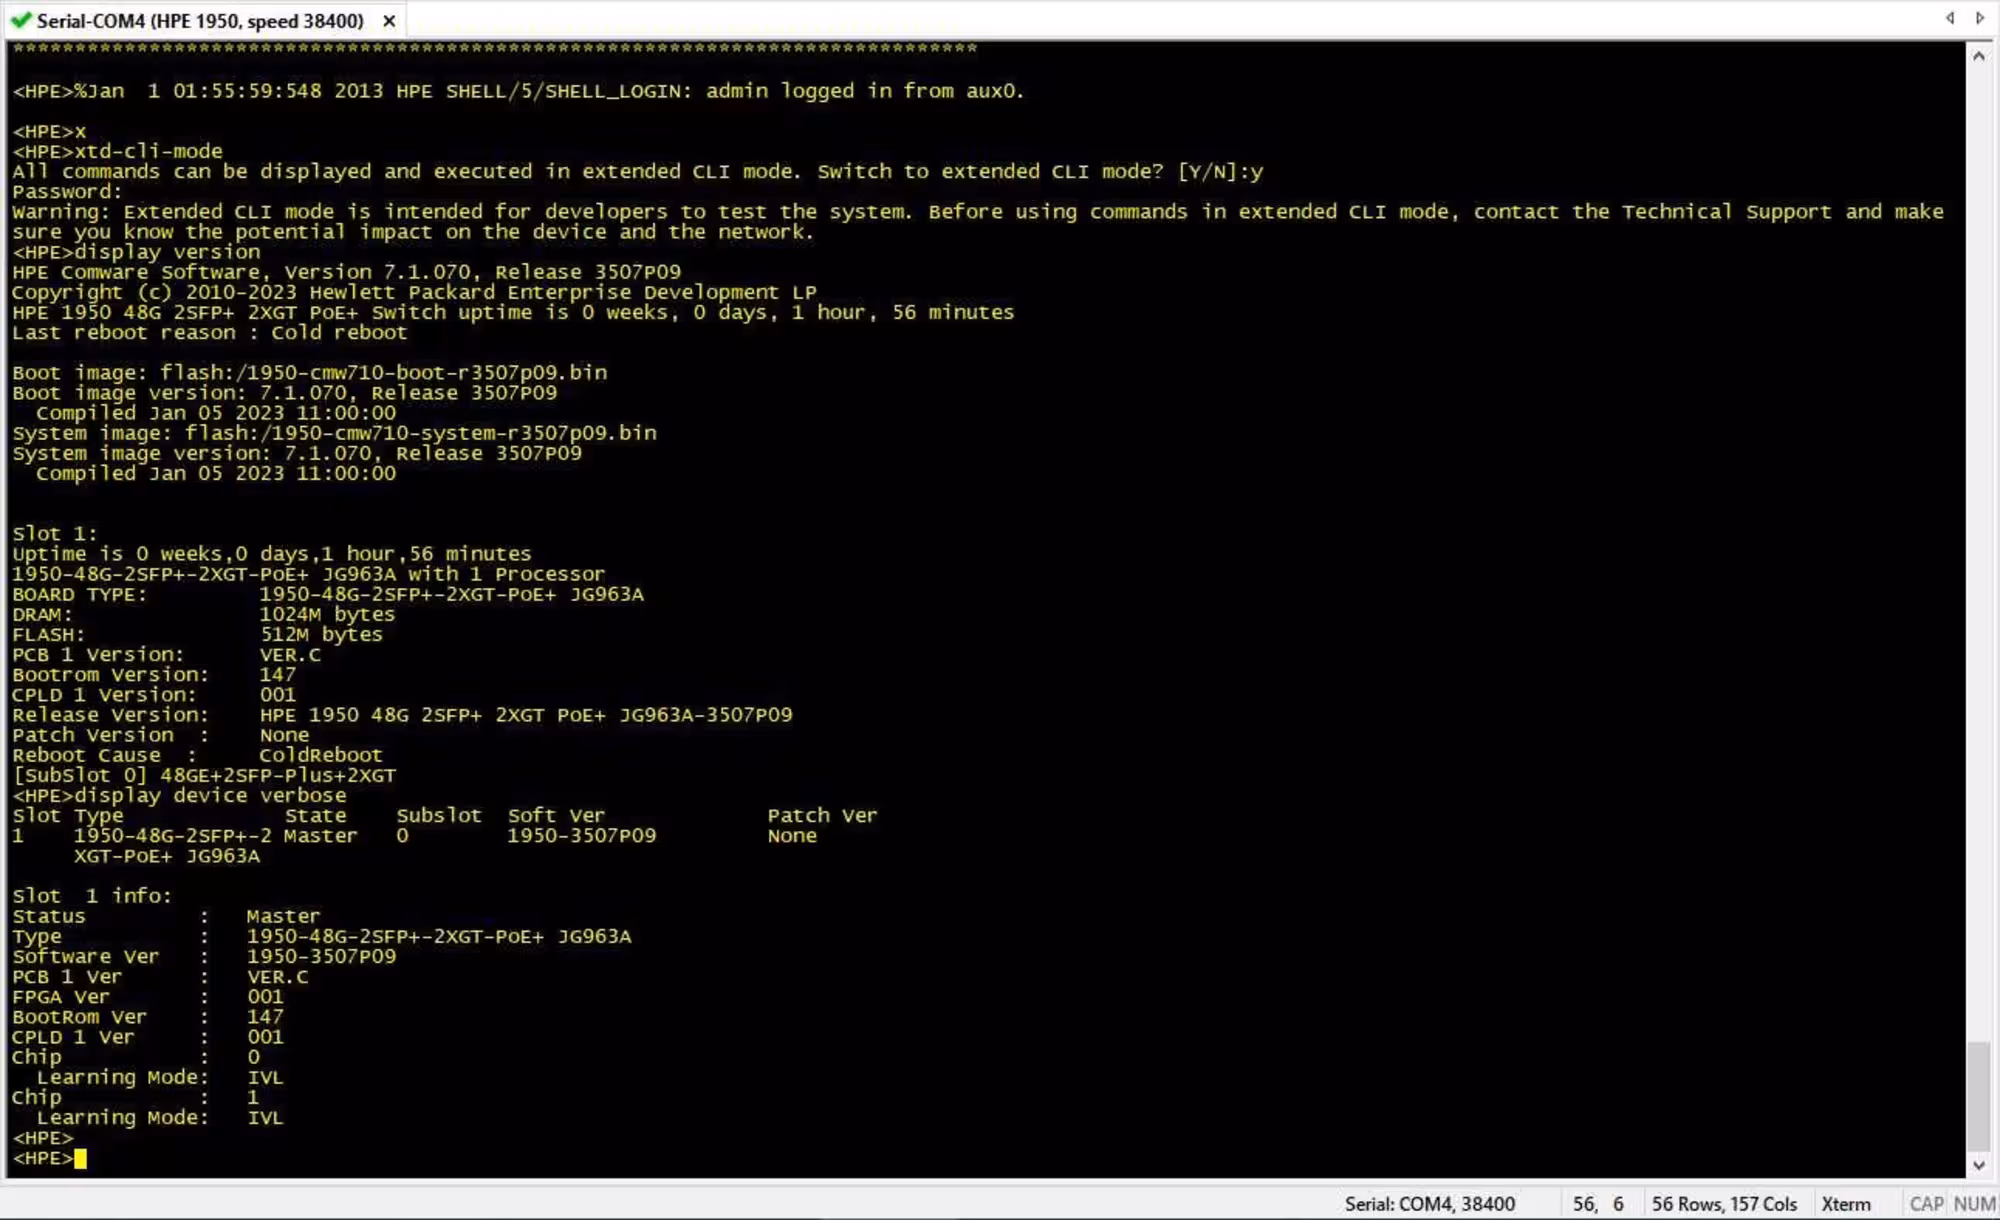Click the 'Slot 1:' heading line

click(x=55, y=534)
